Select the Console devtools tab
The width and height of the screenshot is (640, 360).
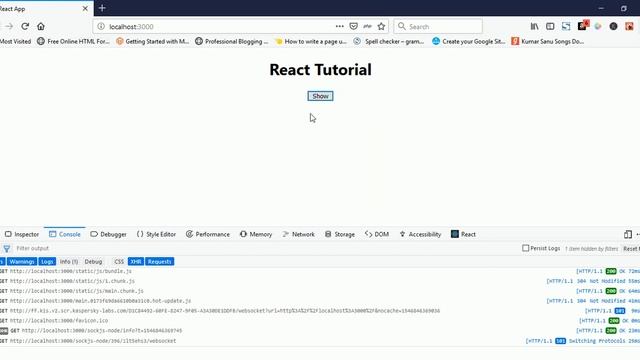pos(64,234)
